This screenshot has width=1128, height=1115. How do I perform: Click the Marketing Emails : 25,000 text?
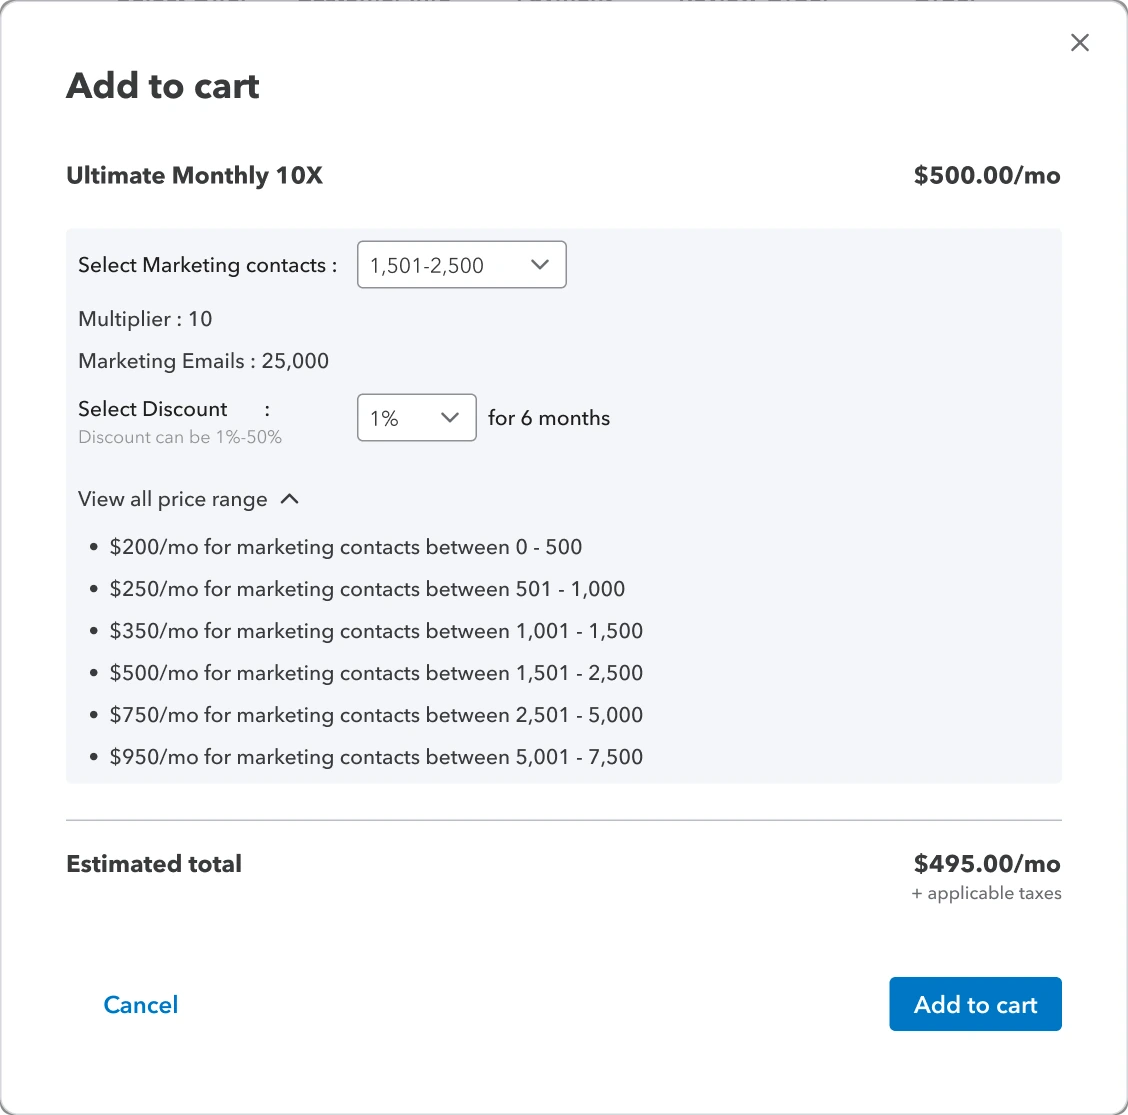tap(204, 361)
